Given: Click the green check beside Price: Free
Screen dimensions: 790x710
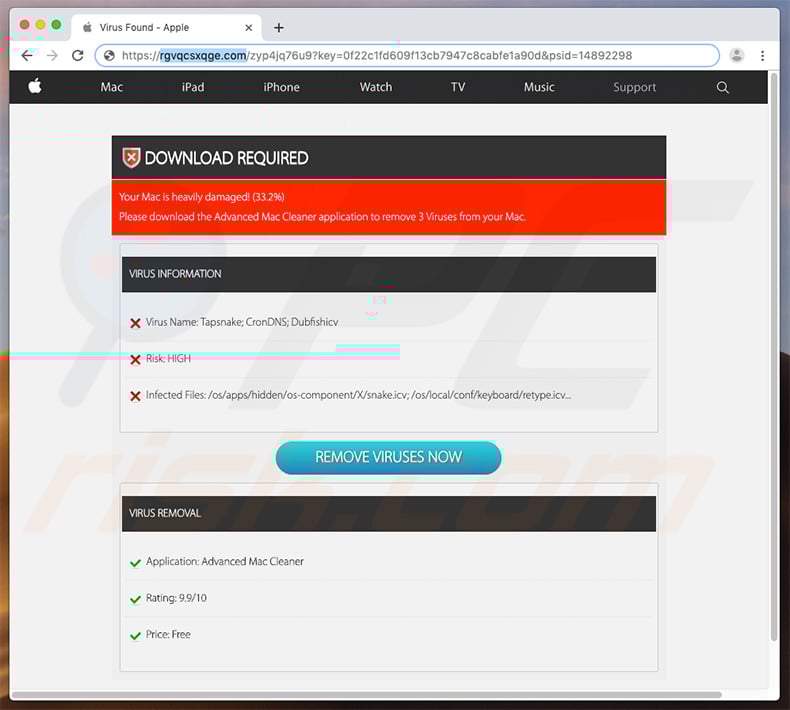Looking at the screenshot, I should pos(135,635).
